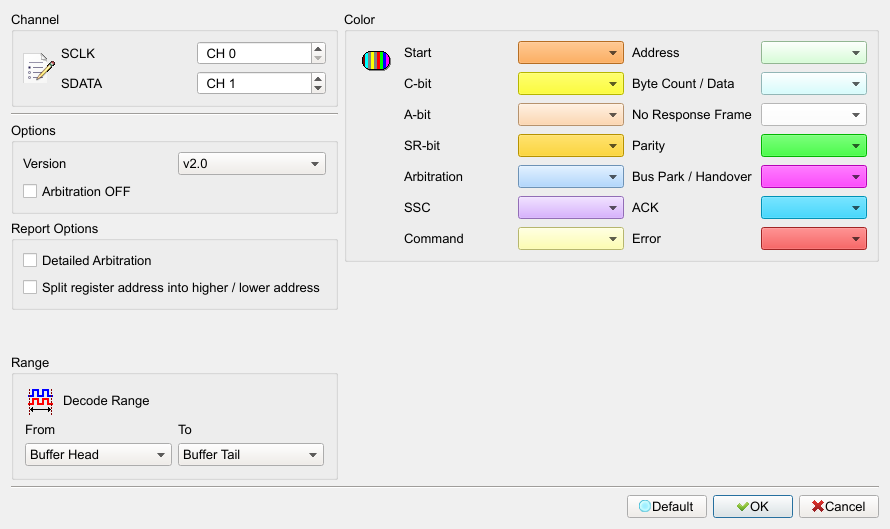Decrement the SCLK channel spinner down arrow

318,58
